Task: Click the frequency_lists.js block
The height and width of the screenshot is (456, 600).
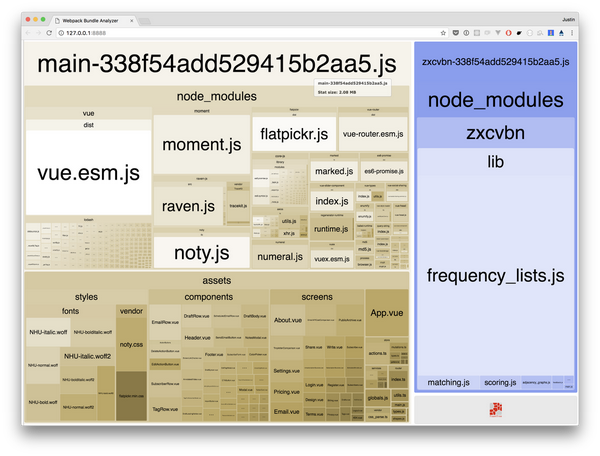Action: 496,275
